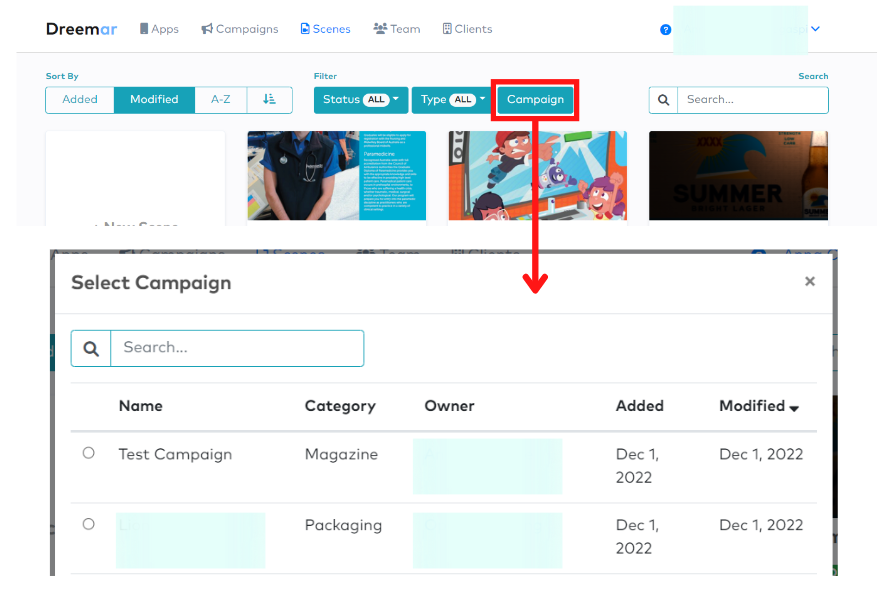Click the 'Packaging' category cell

tap(343, 526)
